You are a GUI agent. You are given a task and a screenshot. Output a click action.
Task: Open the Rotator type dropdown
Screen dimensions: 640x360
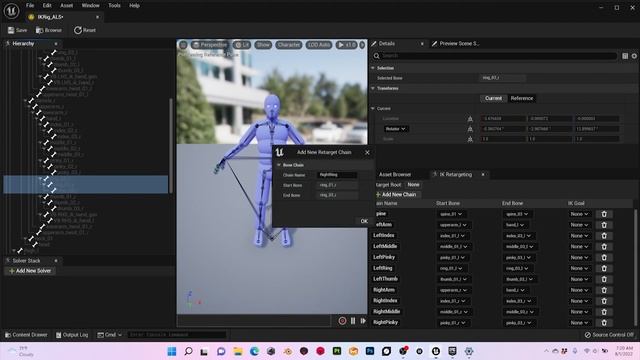(395, 129)
